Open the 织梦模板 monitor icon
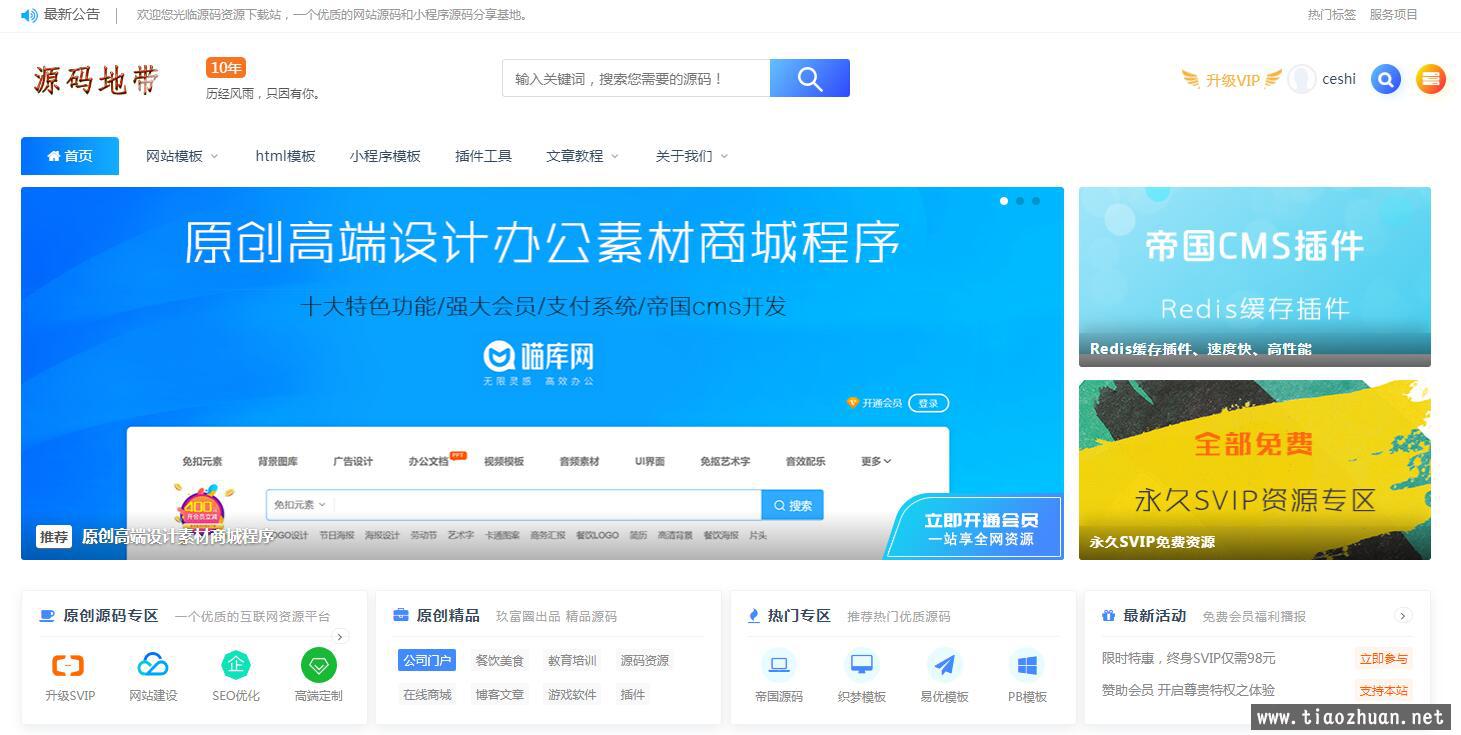 [862, 665]
